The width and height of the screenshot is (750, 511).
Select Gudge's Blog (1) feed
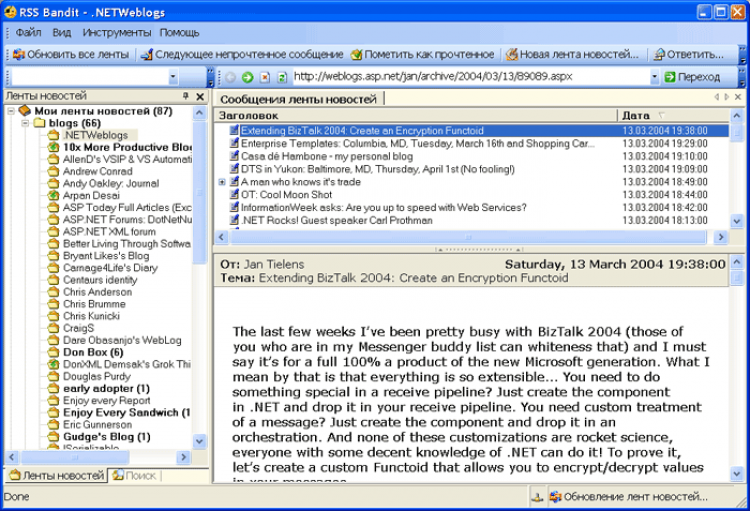coord(107,437)
